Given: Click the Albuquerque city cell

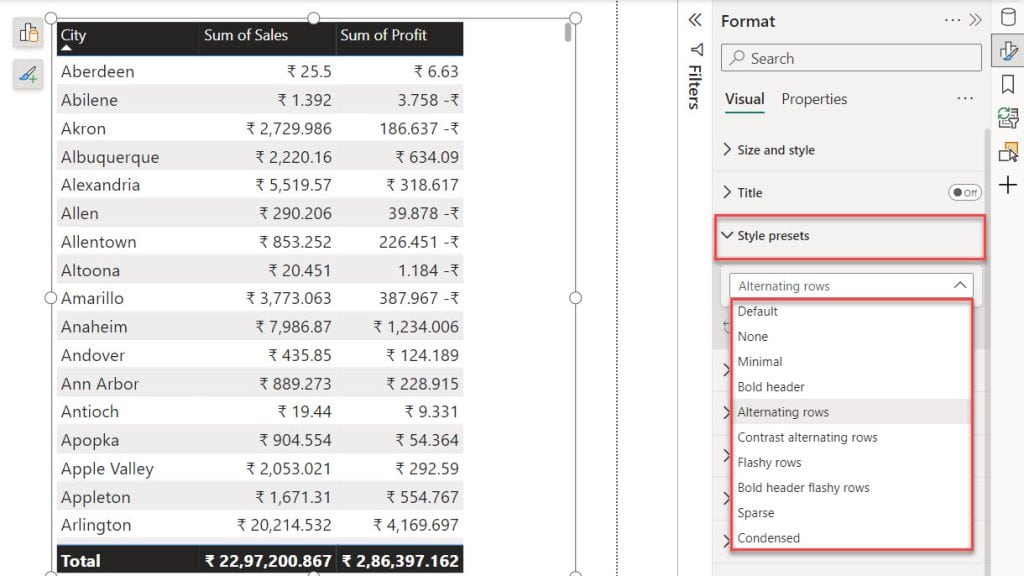Looking at the screenshot, I should coord(110,157).
